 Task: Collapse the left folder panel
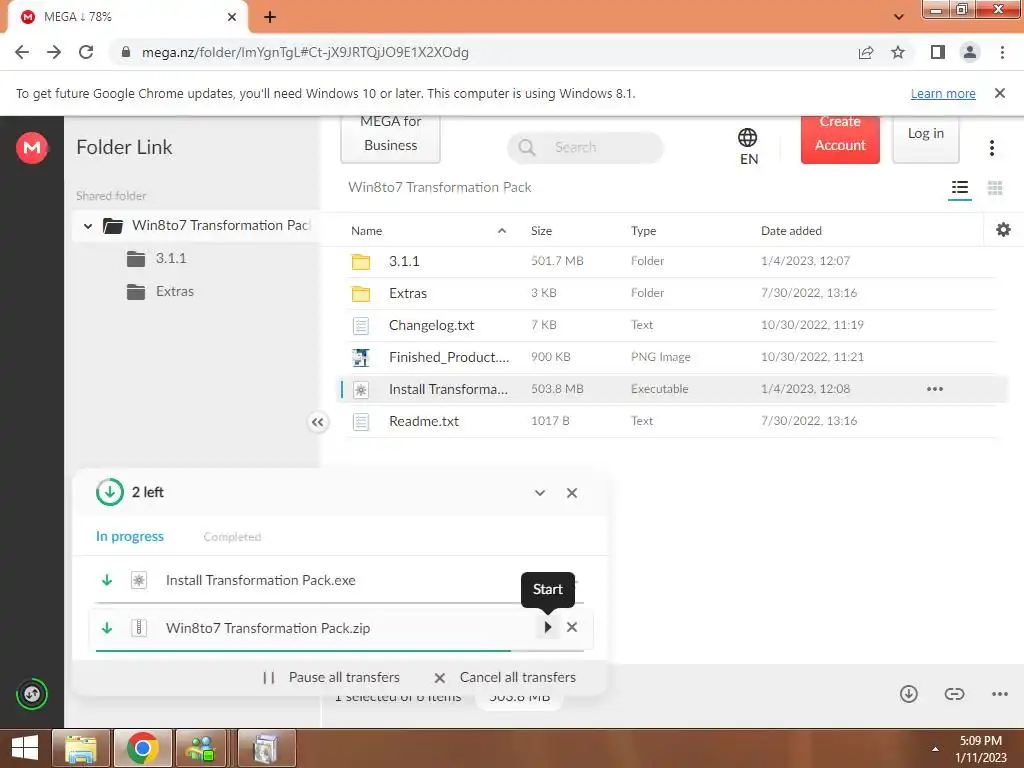[x=317, y=423]
